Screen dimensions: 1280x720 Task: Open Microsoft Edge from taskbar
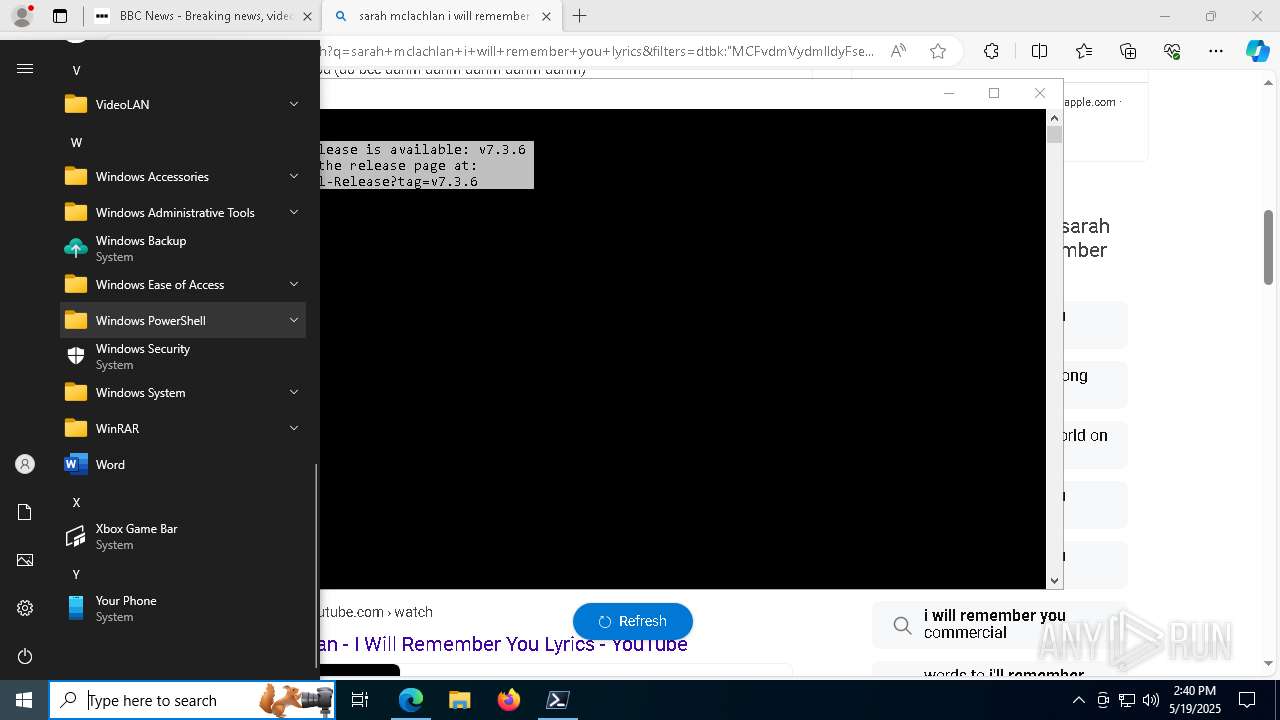tap(411, 700)
